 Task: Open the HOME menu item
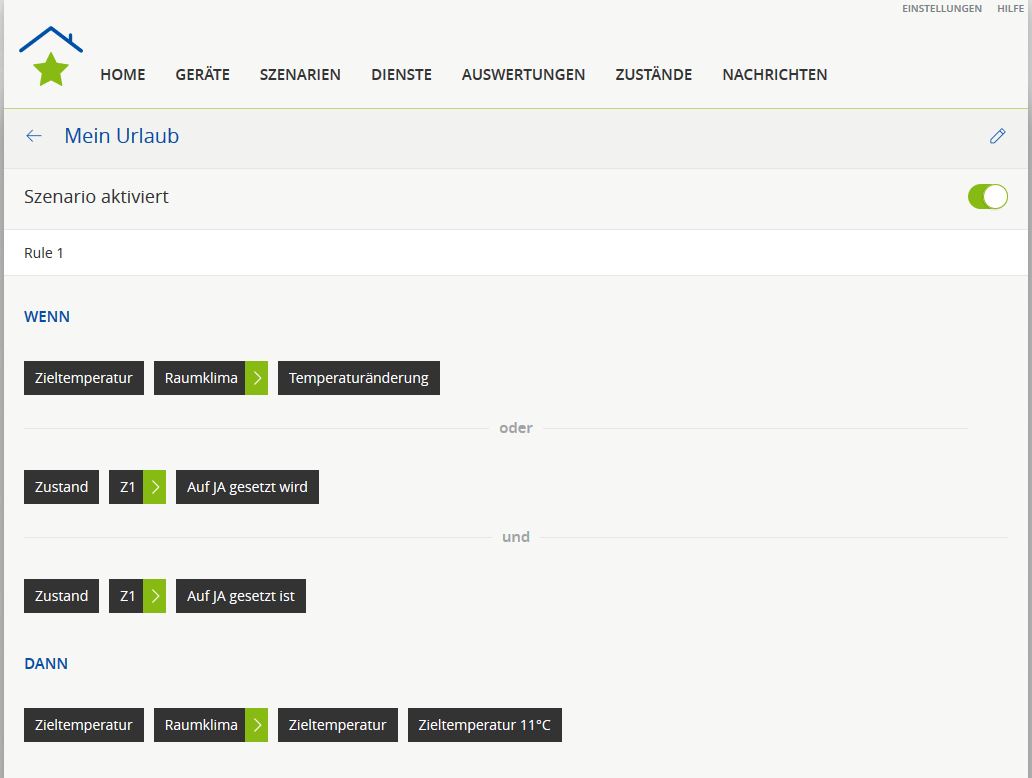point(122,75)
